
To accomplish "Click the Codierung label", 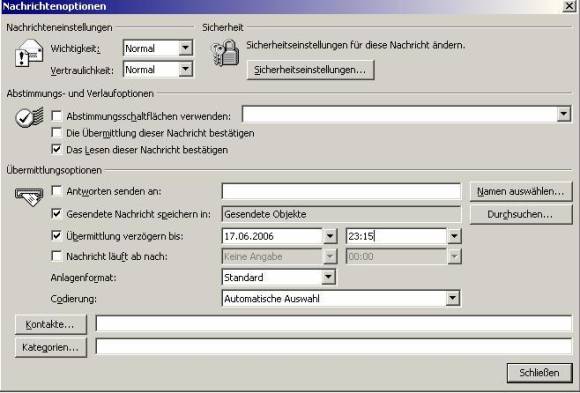I will (x=74, y=299).
